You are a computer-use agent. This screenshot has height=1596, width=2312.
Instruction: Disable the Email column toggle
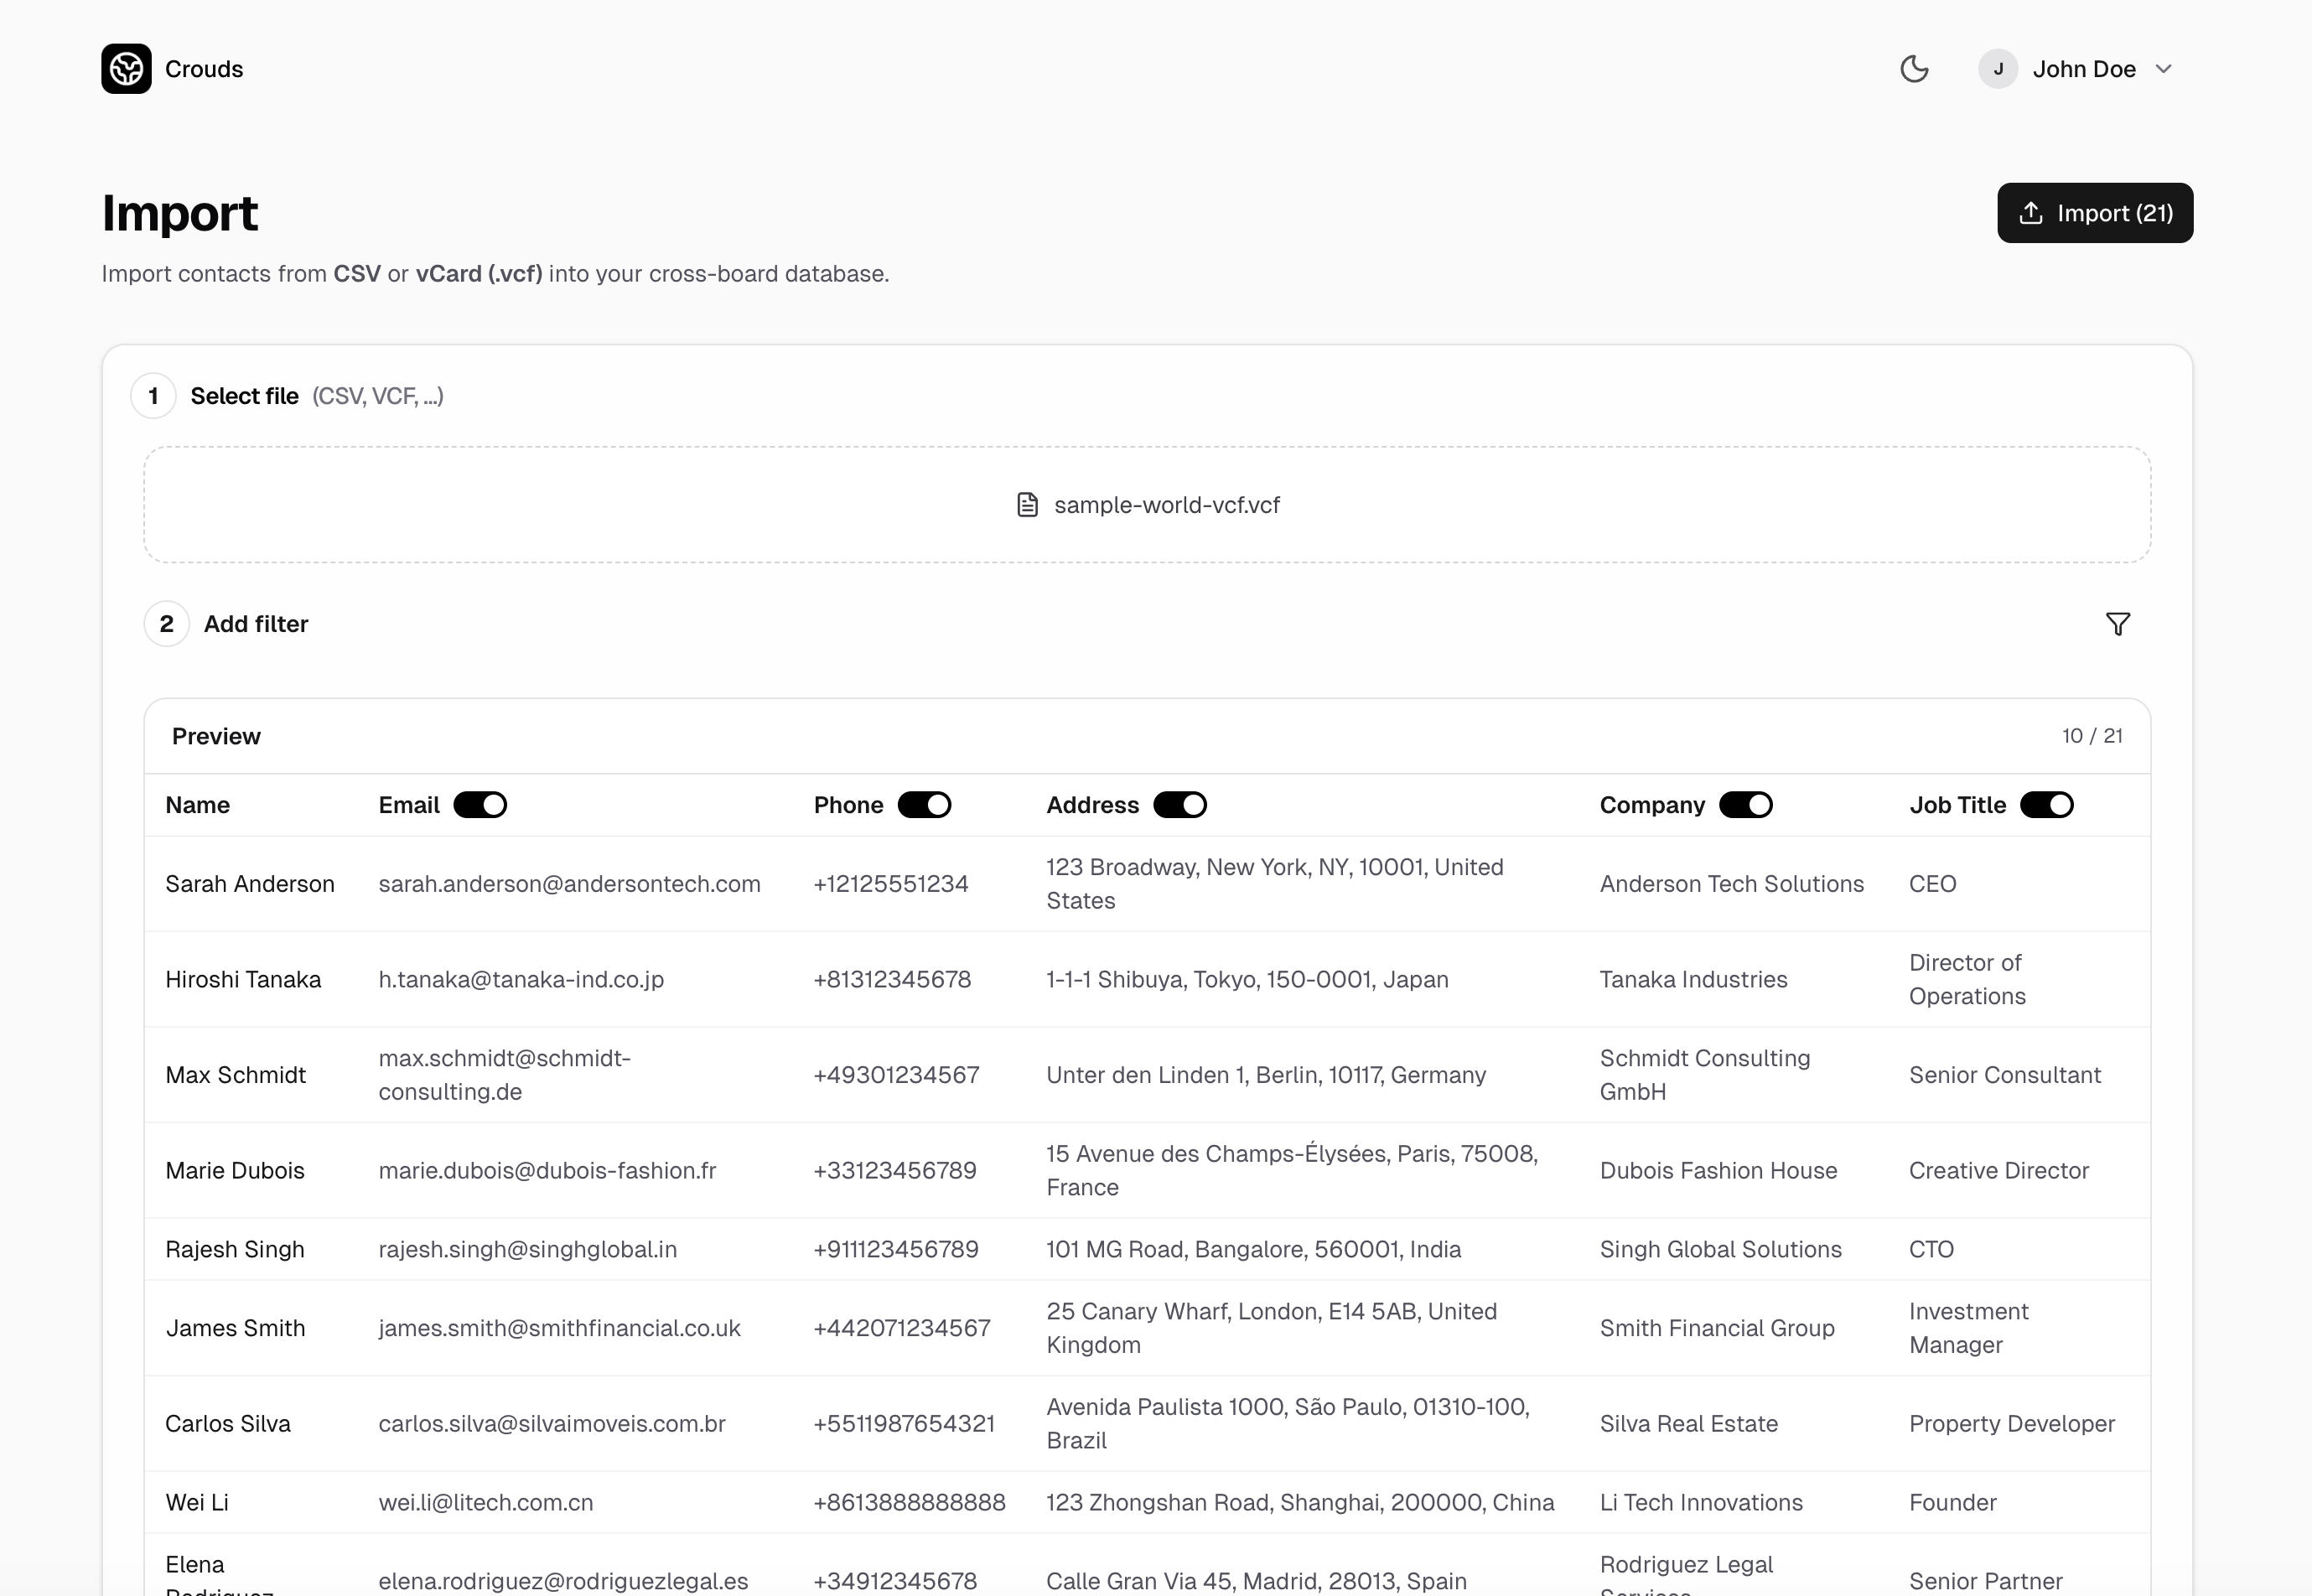480,804
